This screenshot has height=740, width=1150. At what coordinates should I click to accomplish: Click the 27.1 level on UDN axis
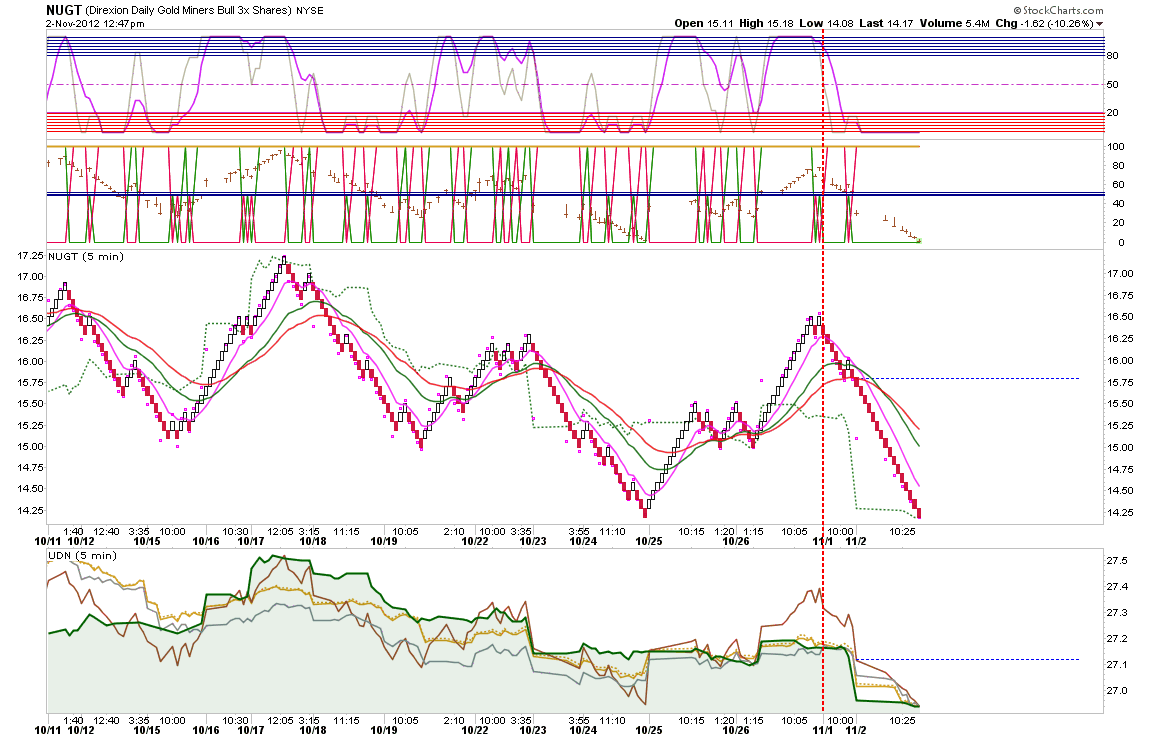1117,665
